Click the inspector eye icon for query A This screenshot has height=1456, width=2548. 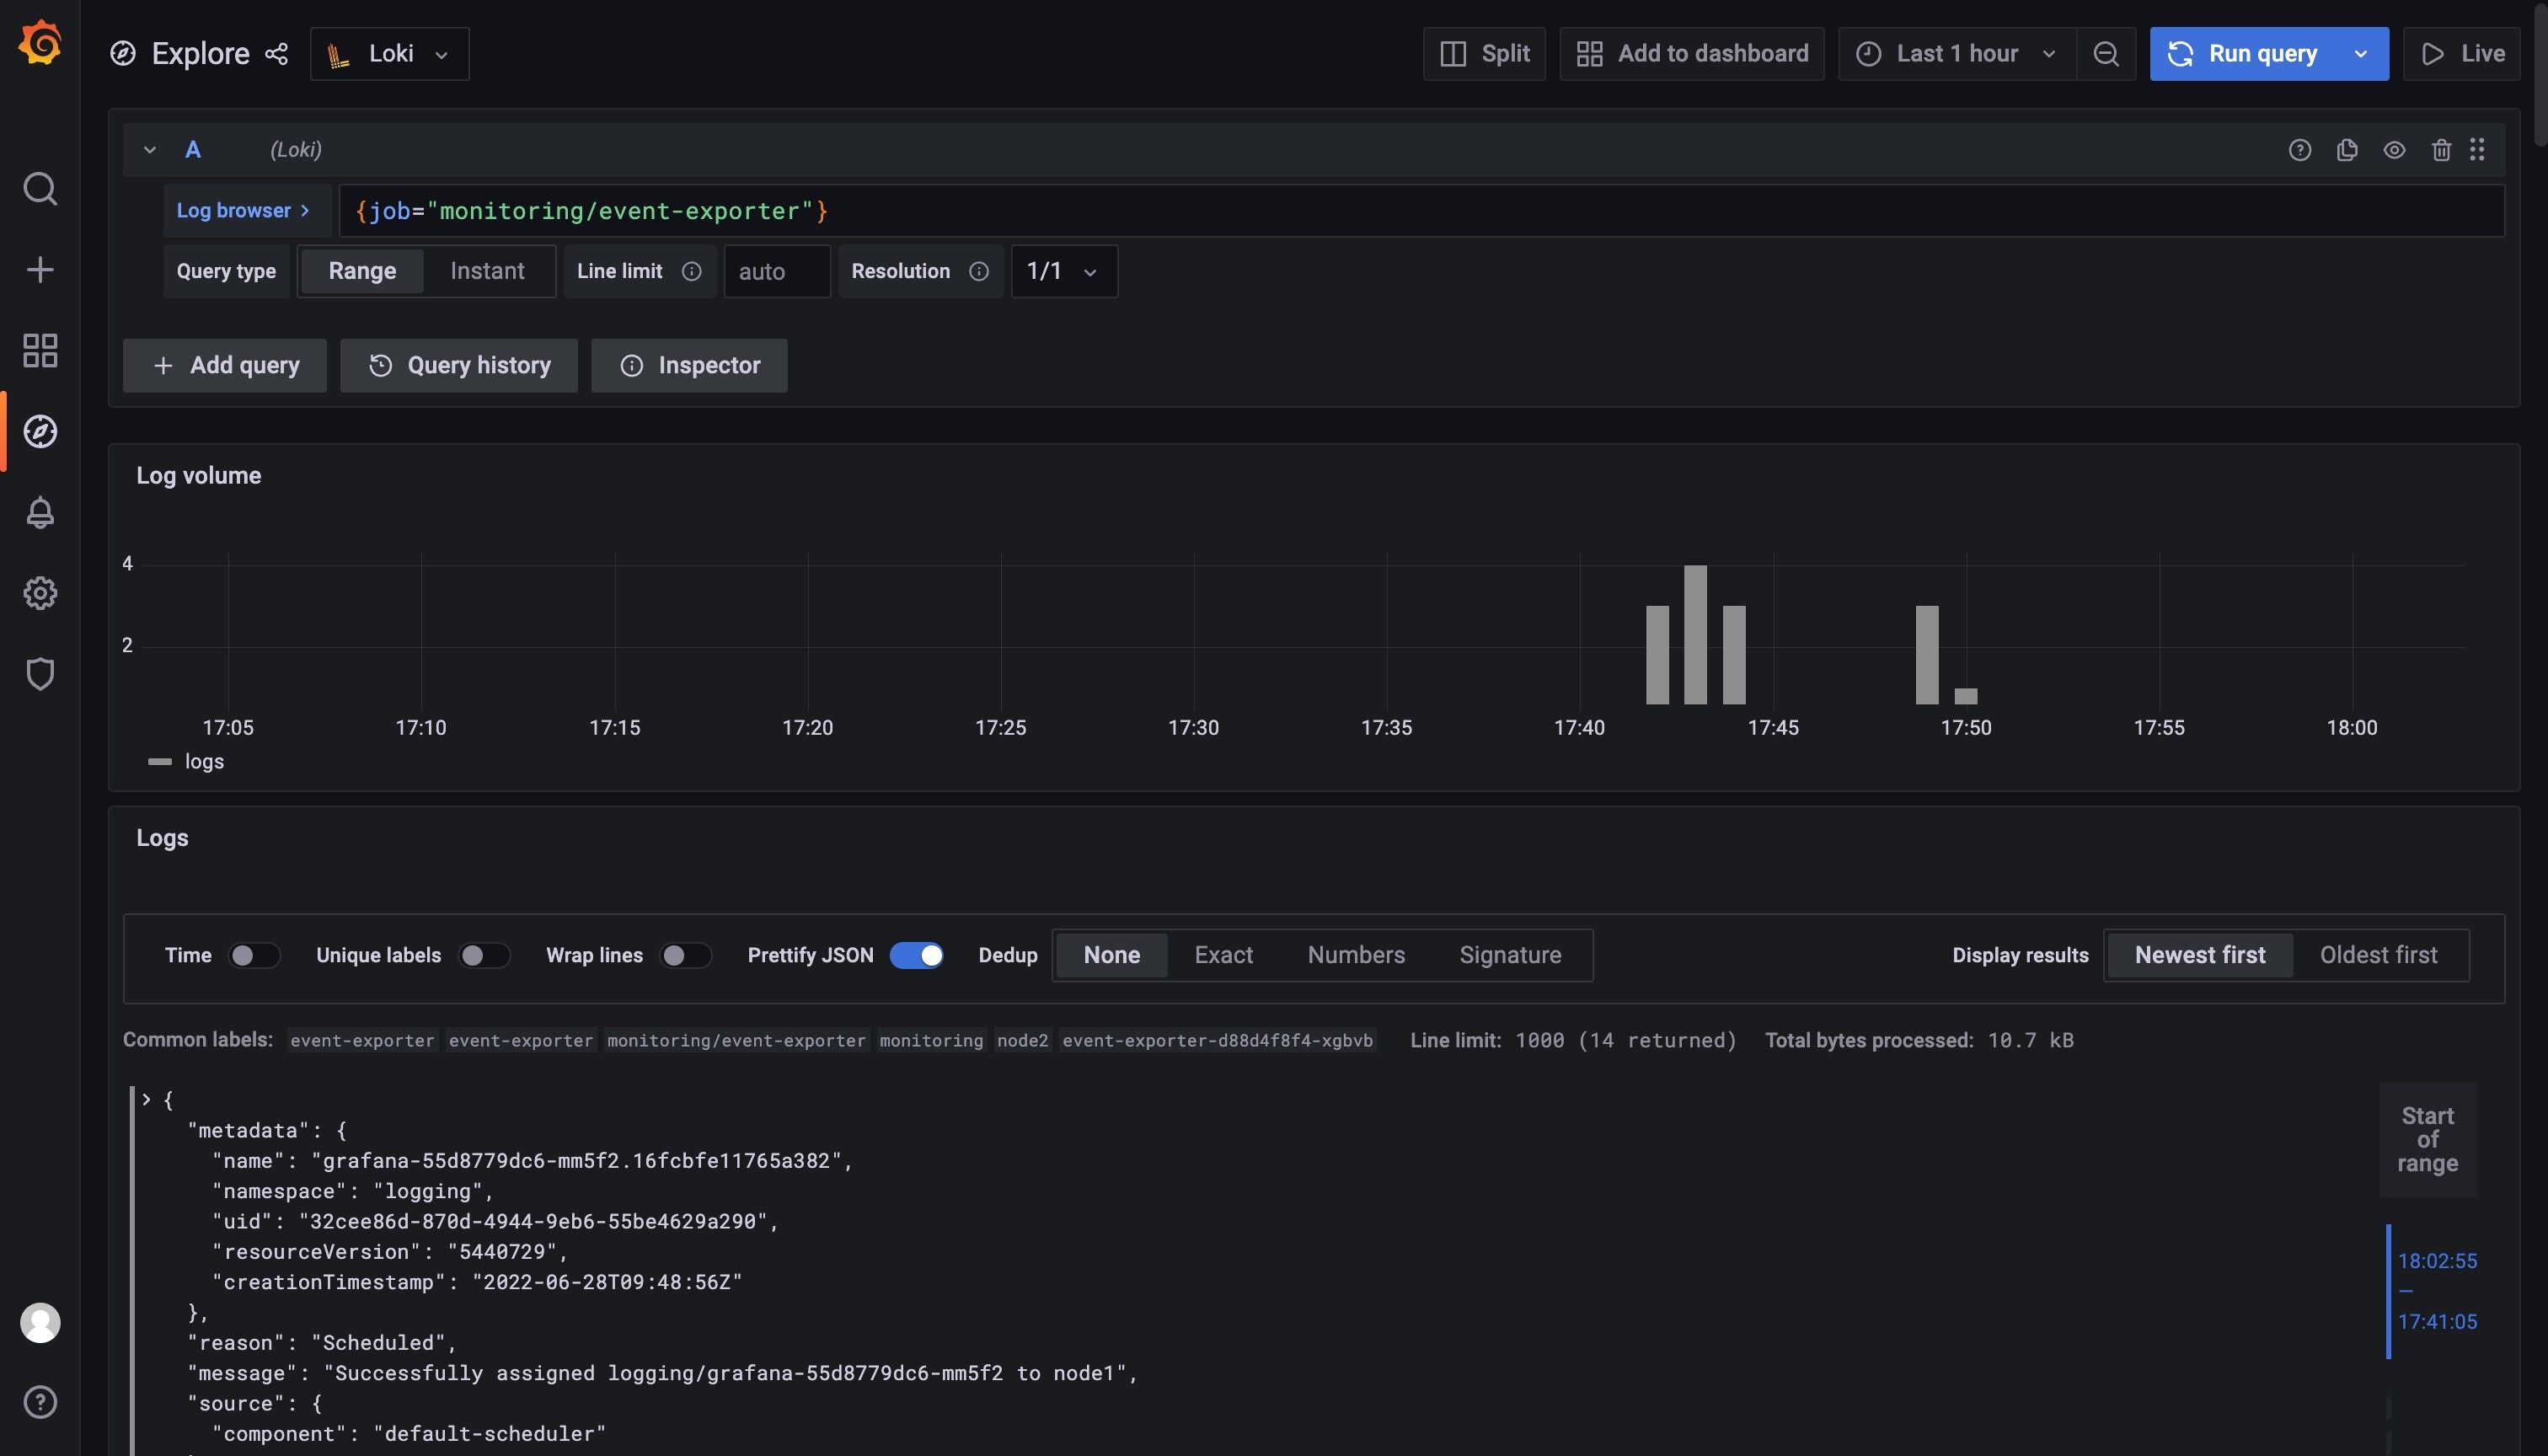(2394, 149)
